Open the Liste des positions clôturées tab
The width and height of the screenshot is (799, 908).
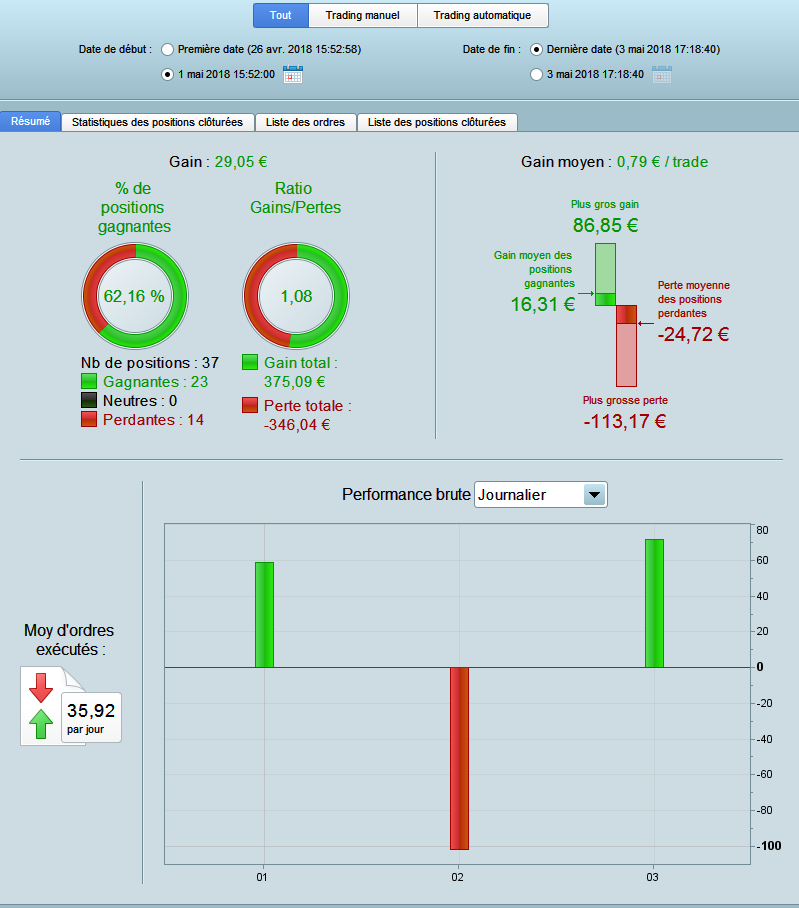(437, 122)
